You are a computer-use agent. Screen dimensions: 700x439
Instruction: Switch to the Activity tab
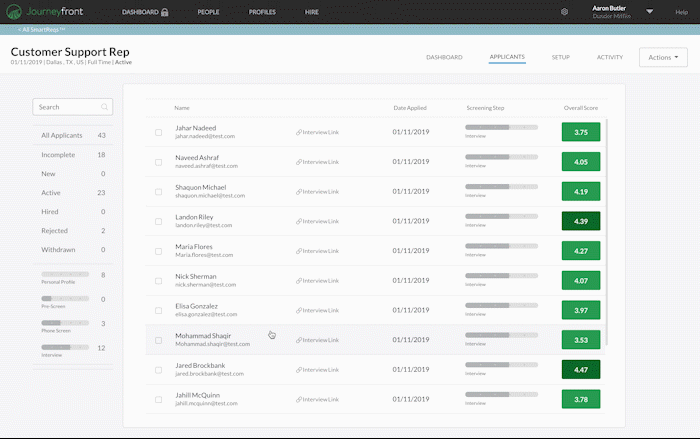(x=610, y=57)
